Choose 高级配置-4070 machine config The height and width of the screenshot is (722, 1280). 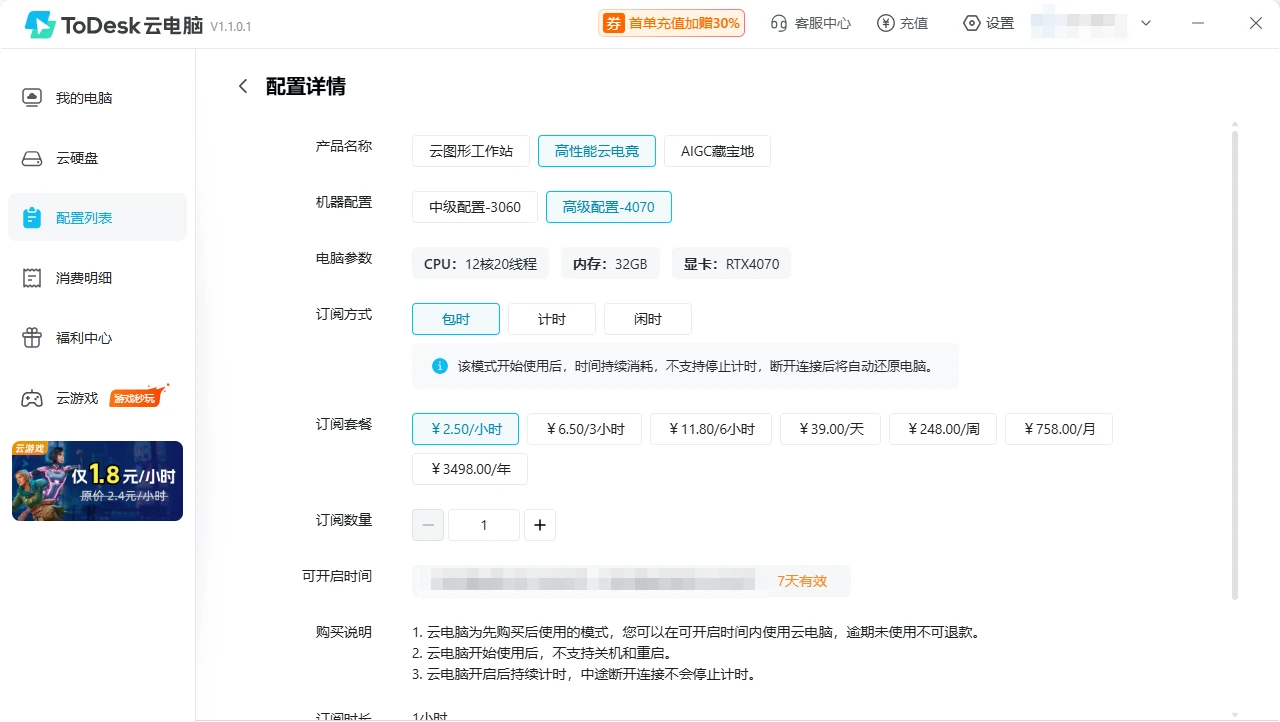click(608, 207)
